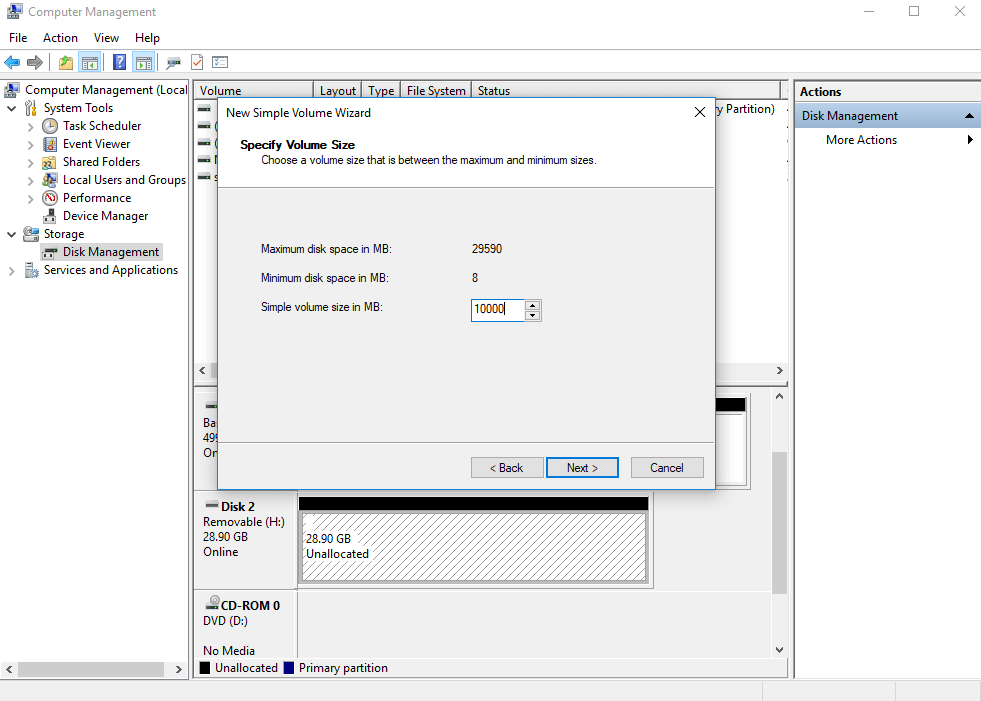
Task: Click the black Unallocated legend swatch
Action: point(205,668)
